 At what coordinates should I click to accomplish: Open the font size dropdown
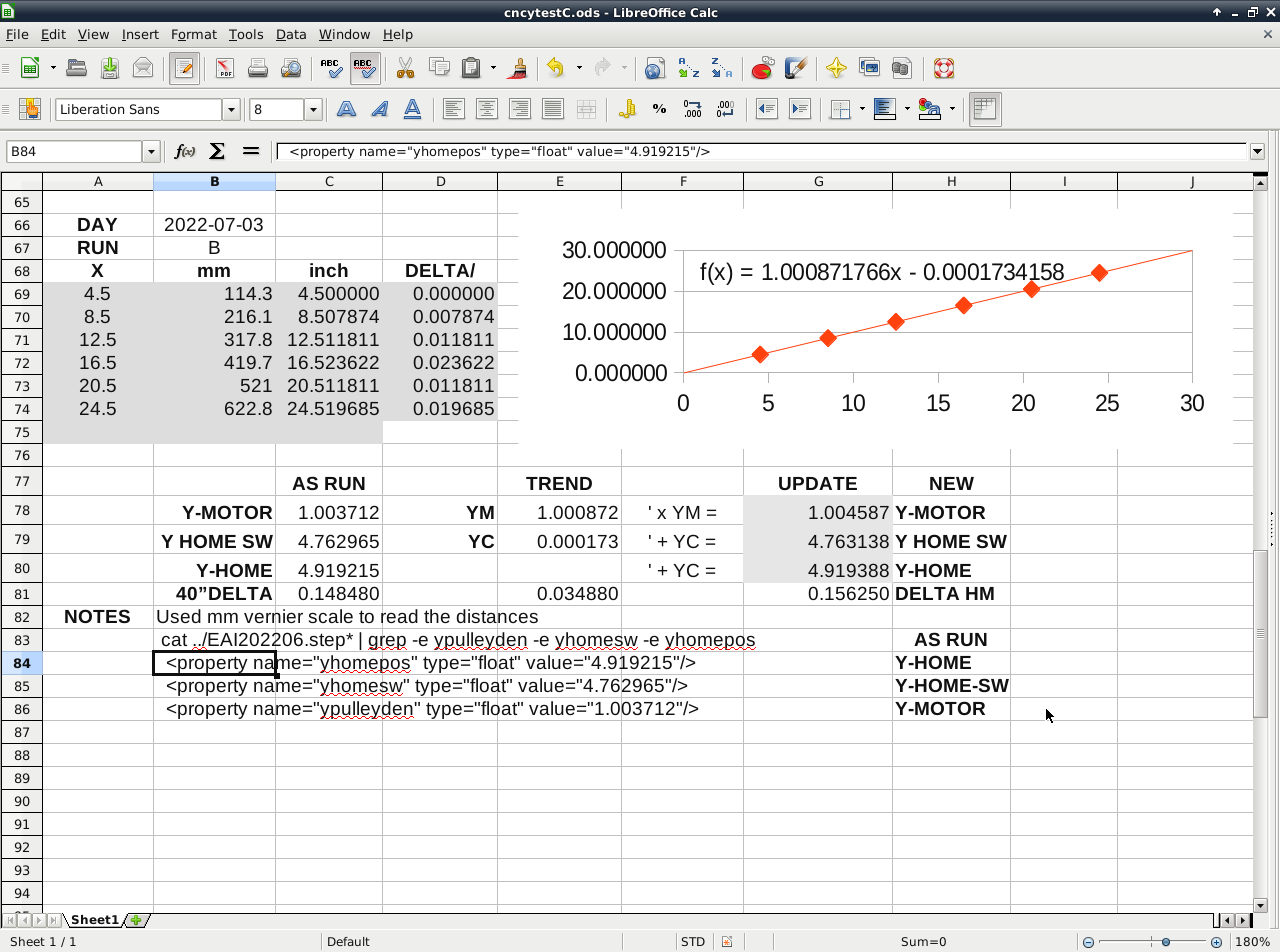click(x=313, y=110)
